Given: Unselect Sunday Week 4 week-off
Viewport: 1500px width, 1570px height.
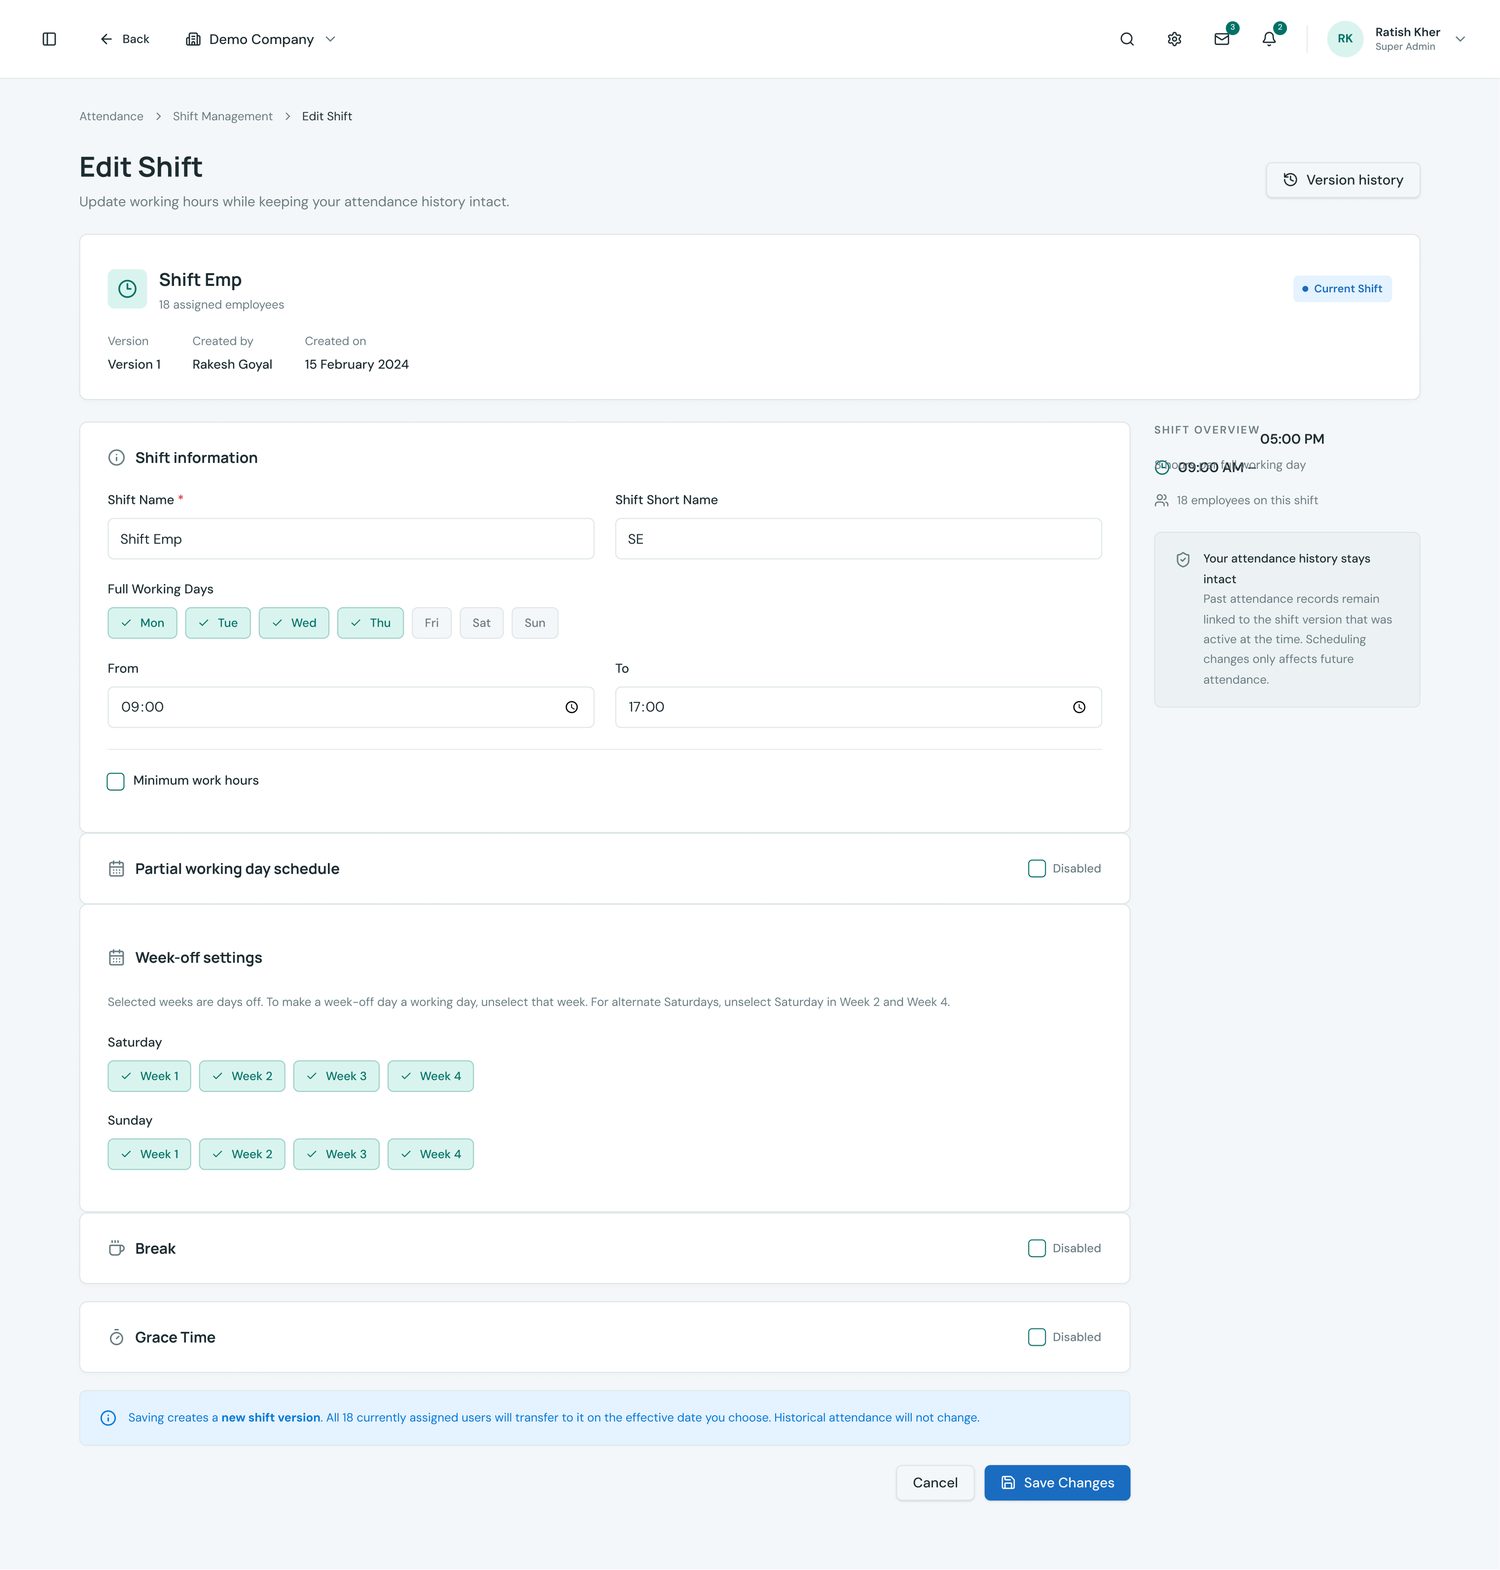Looking at the screenshot, I should click(x=431, y=1154).
